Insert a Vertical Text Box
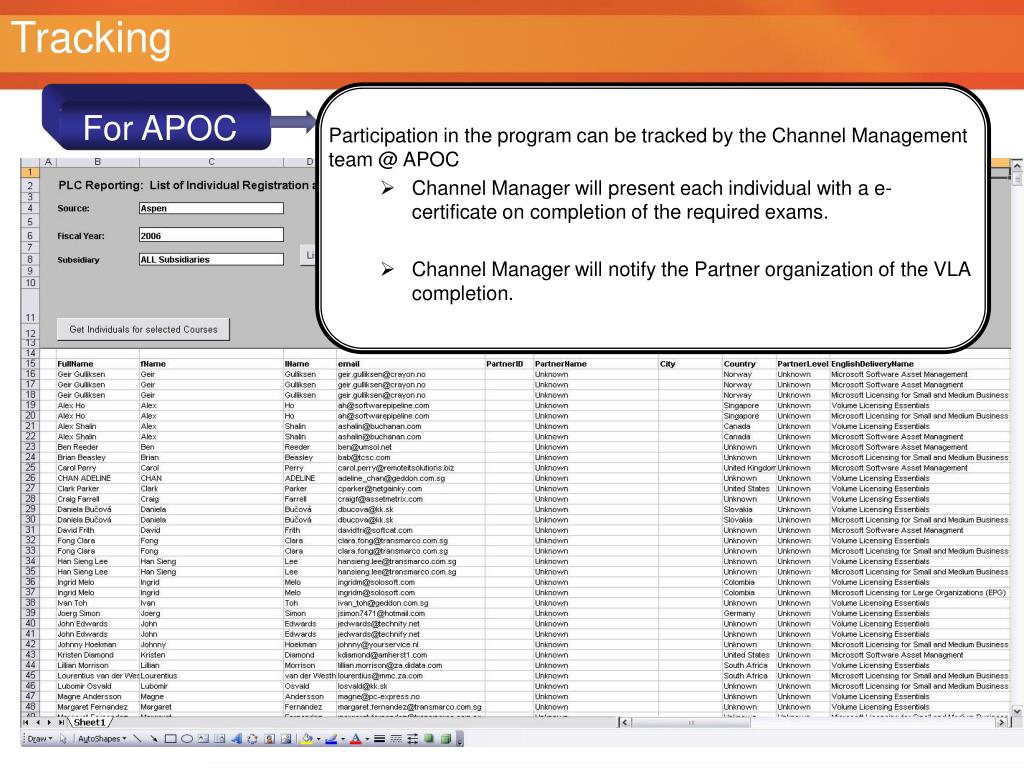This screenshot has width=1024, height=768. tap(219, 739)
